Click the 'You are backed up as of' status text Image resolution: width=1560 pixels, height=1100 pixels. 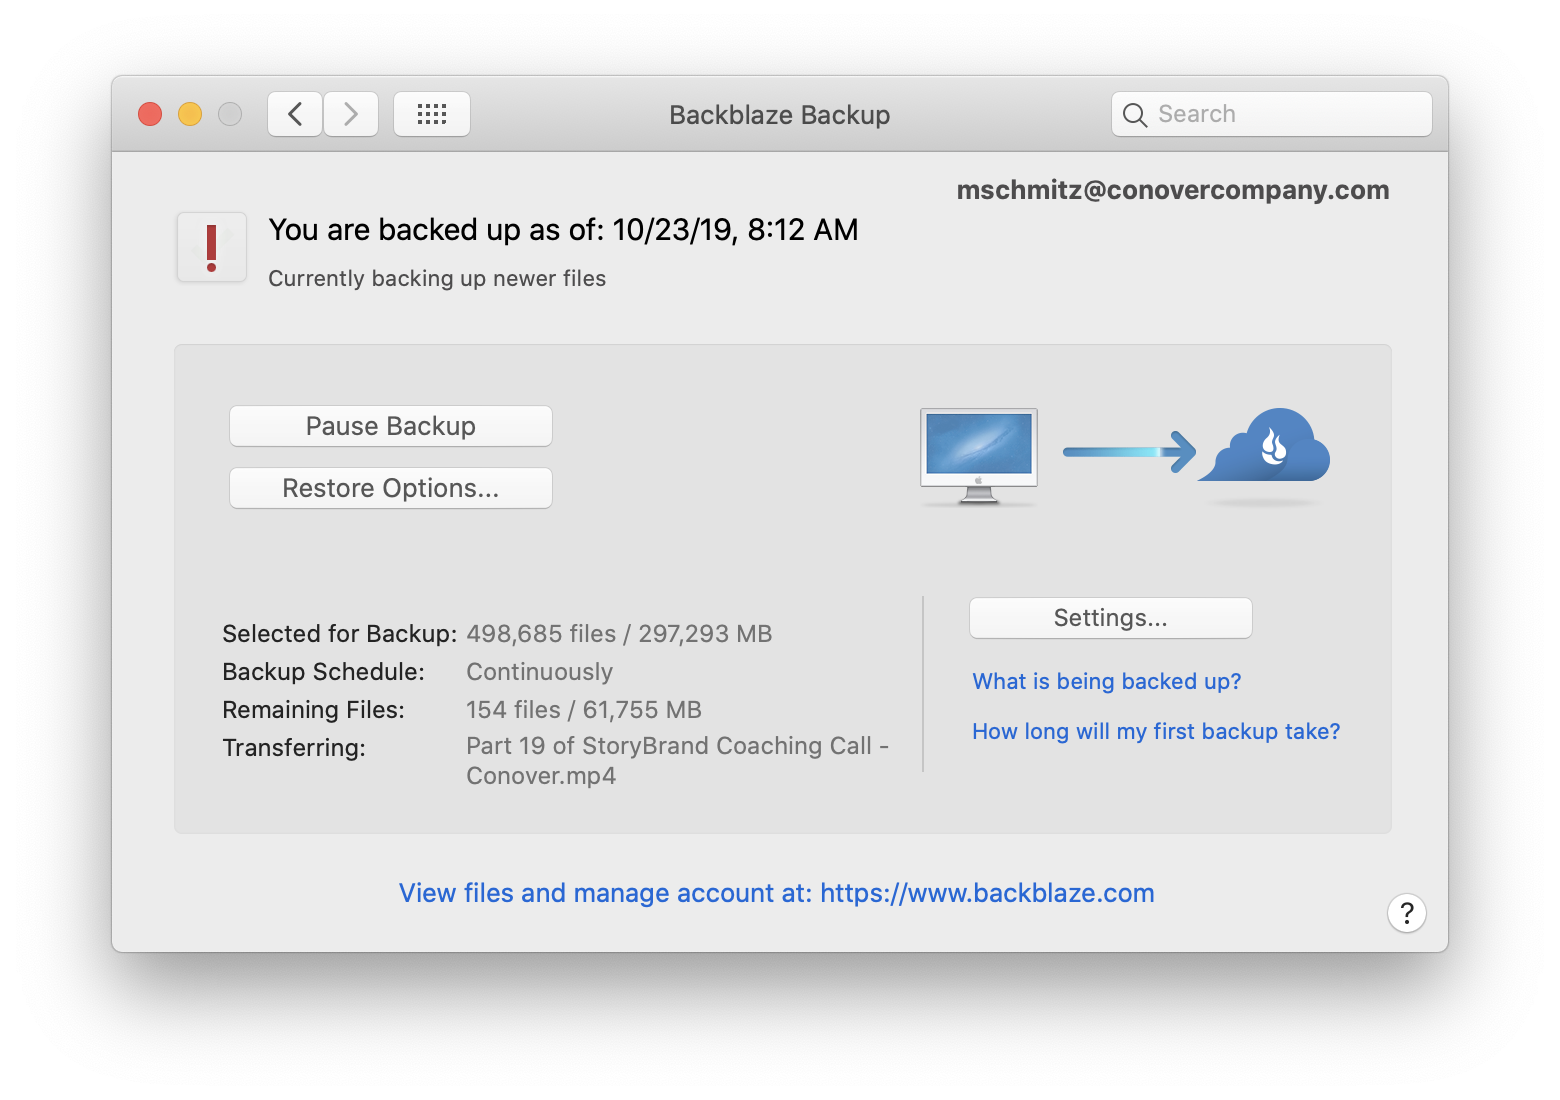tap(563, 230)
